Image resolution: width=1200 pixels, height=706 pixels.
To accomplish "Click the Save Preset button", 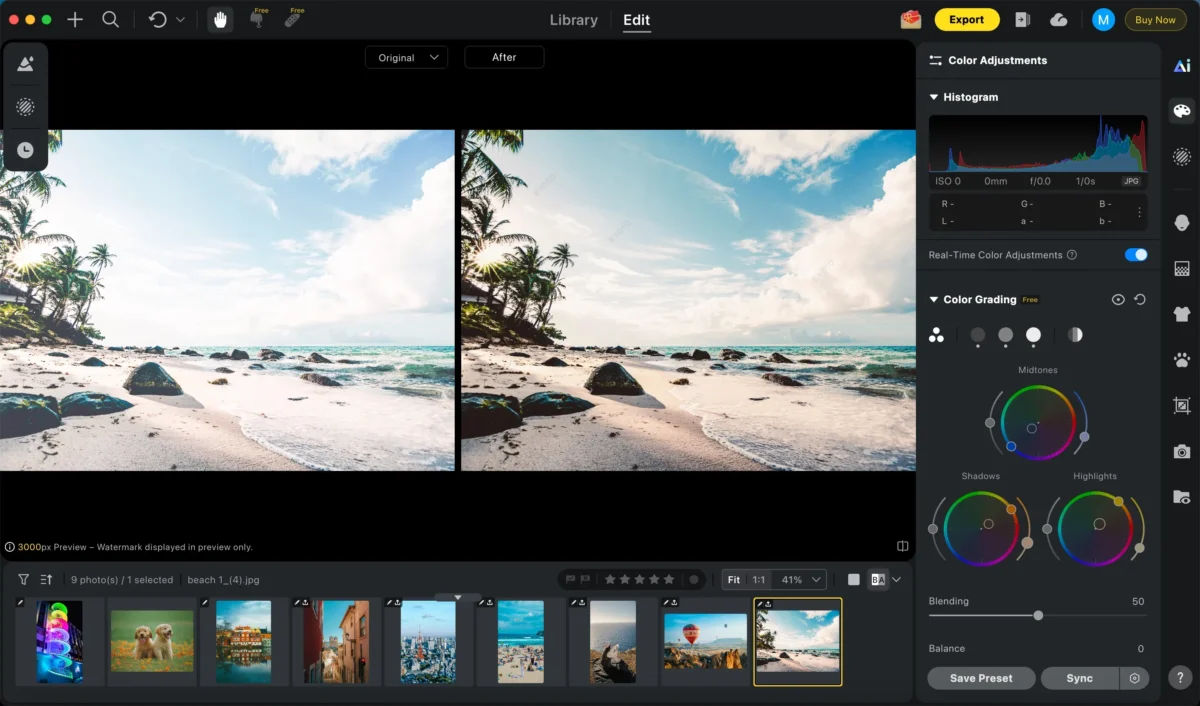I will 981,678.
